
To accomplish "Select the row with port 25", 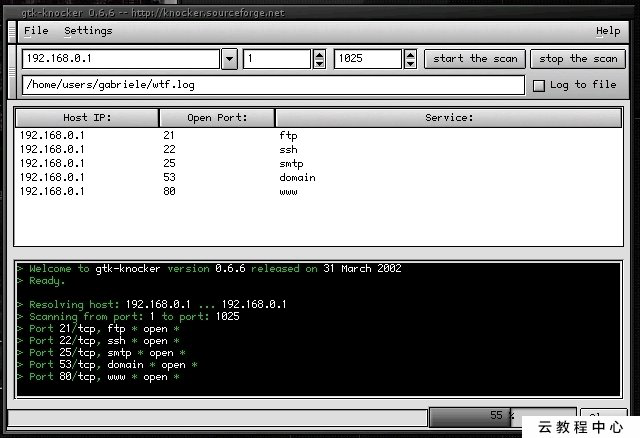I will (318, 163).
